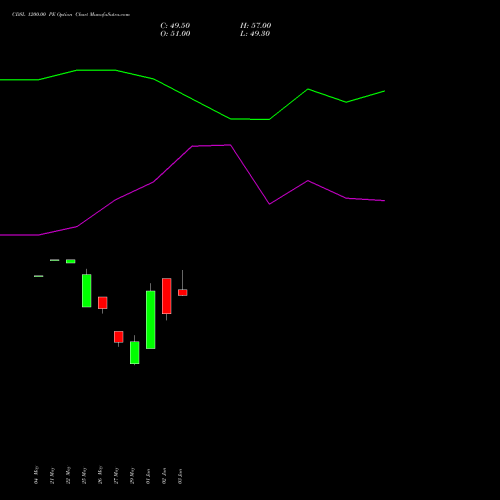Click the '21 May' date axis label
The width and height of the screenshot is (500, 500).
point(52,476)
